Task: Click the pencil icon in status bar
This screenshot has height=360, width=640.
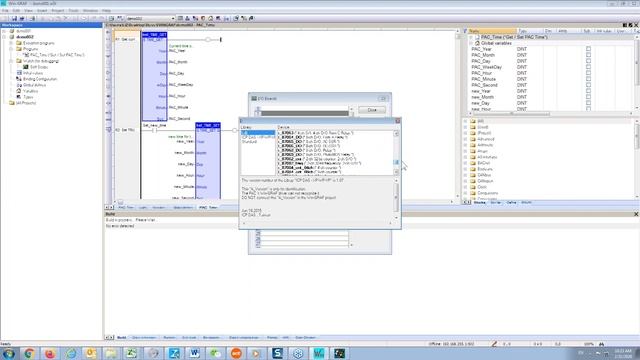Action: (x=494, y=344)
